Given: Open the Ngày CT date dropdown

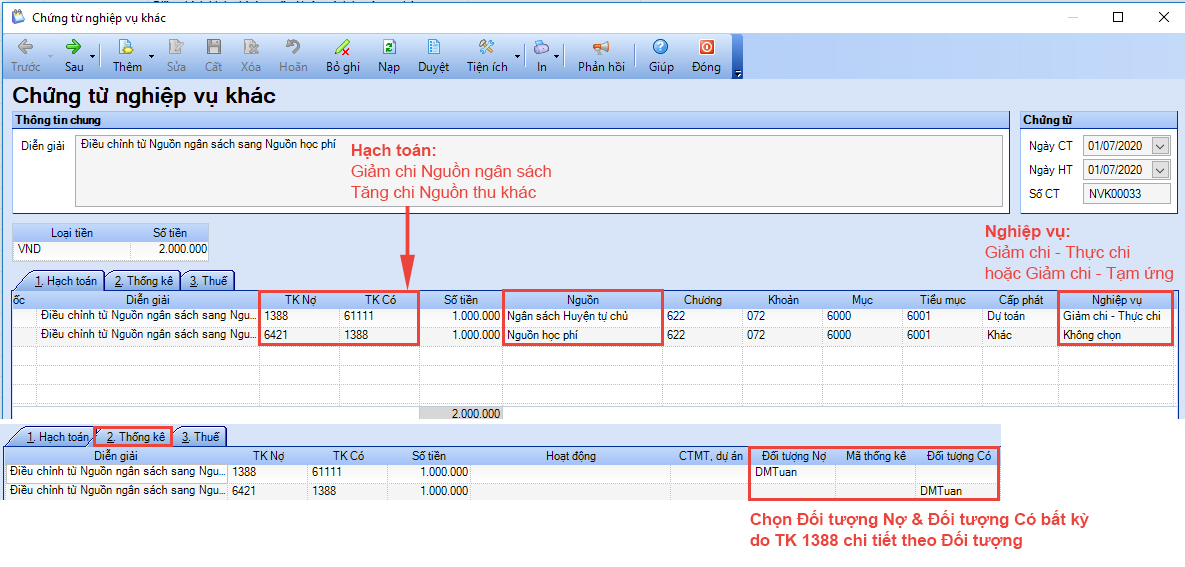Looking at the screenshot, I should [1162, 145].
